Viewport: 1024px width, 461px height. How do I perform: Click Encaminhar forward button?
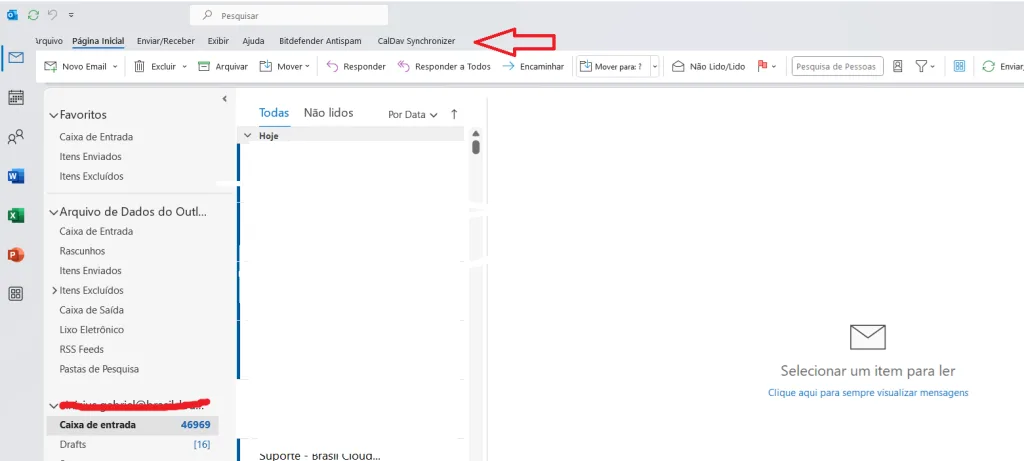(x=533, y=66)
